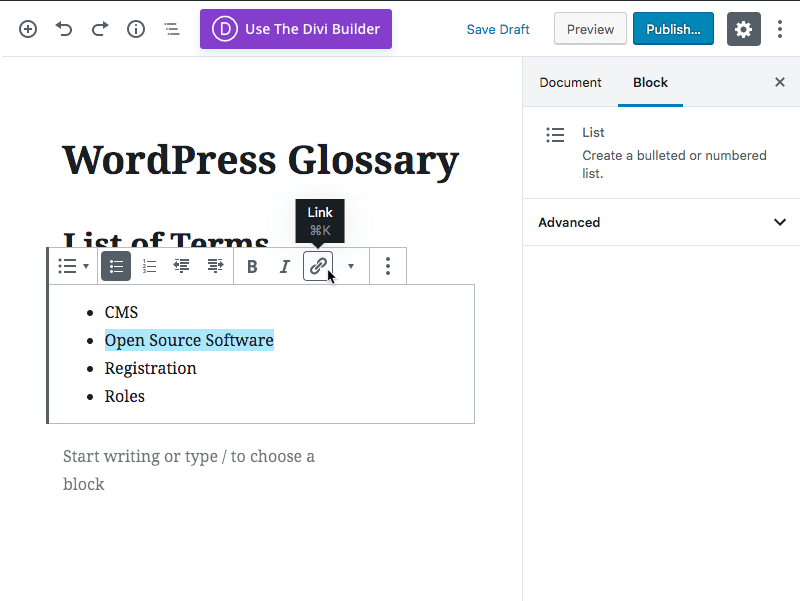Insert a link on selected text
Image resolution: width=800 pixels, height=601 pixels.
[x=317, y=266]
